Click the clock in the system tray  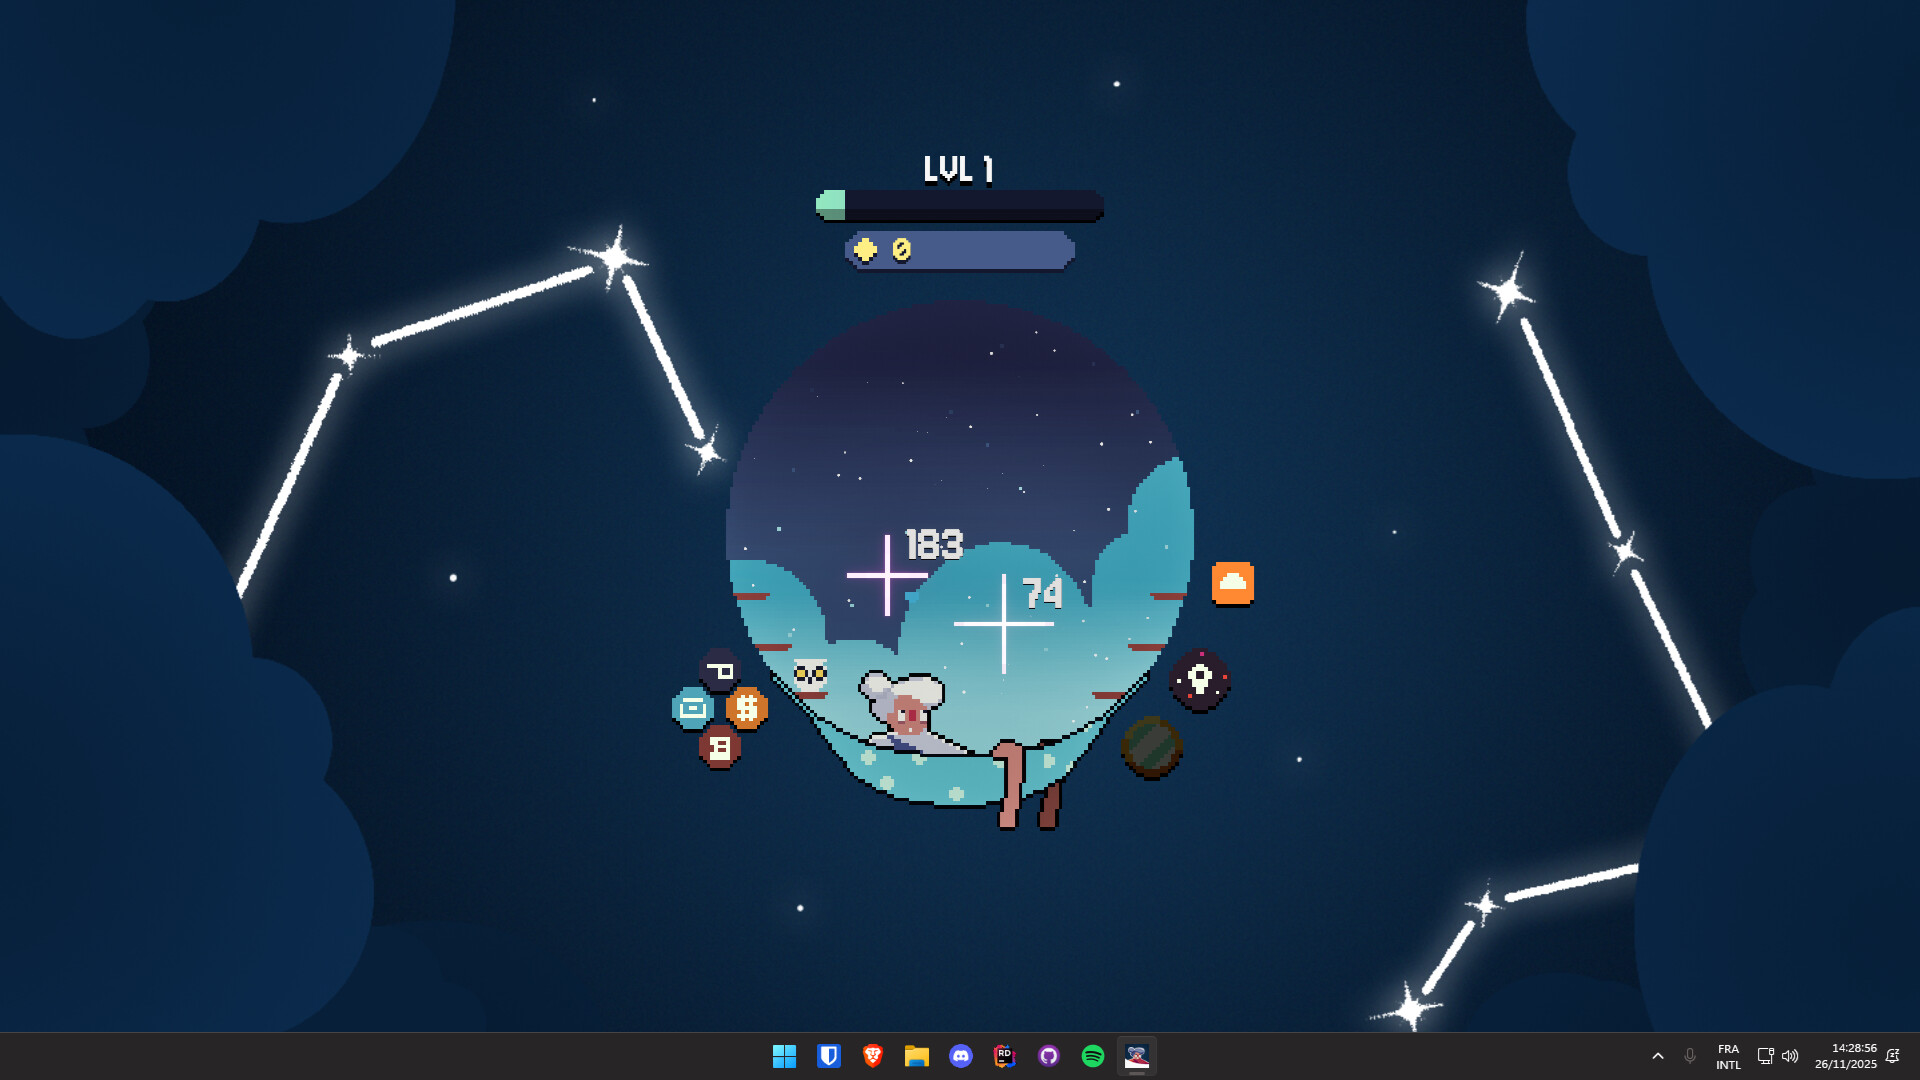(x=1845, y=1056)
